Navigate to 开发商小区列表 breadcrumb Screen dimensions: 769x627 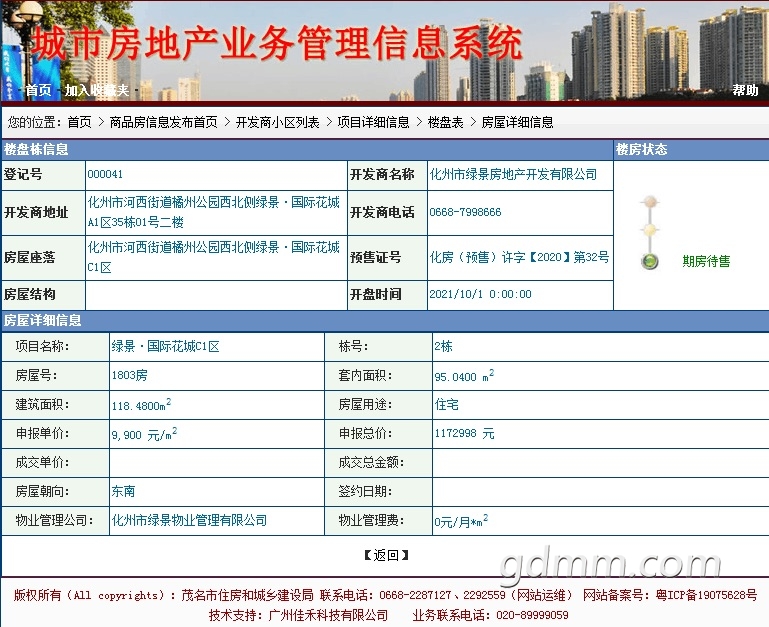pos(278,122)
